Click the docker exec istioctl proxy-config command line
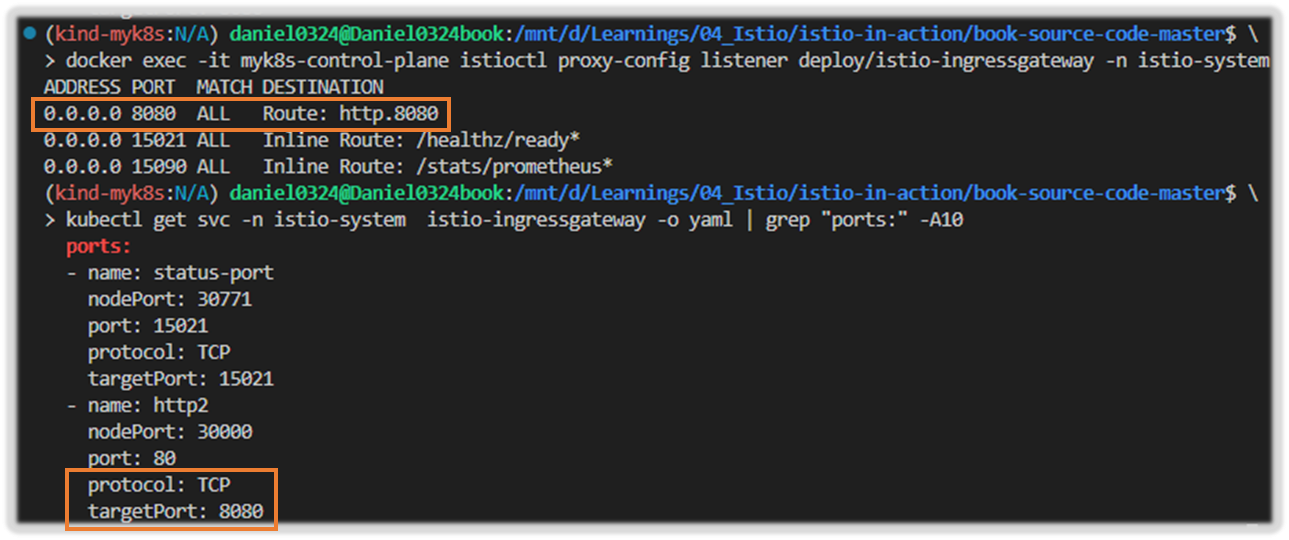Image resolution: width=1289 pixels, height=540 pixels. 657,61
